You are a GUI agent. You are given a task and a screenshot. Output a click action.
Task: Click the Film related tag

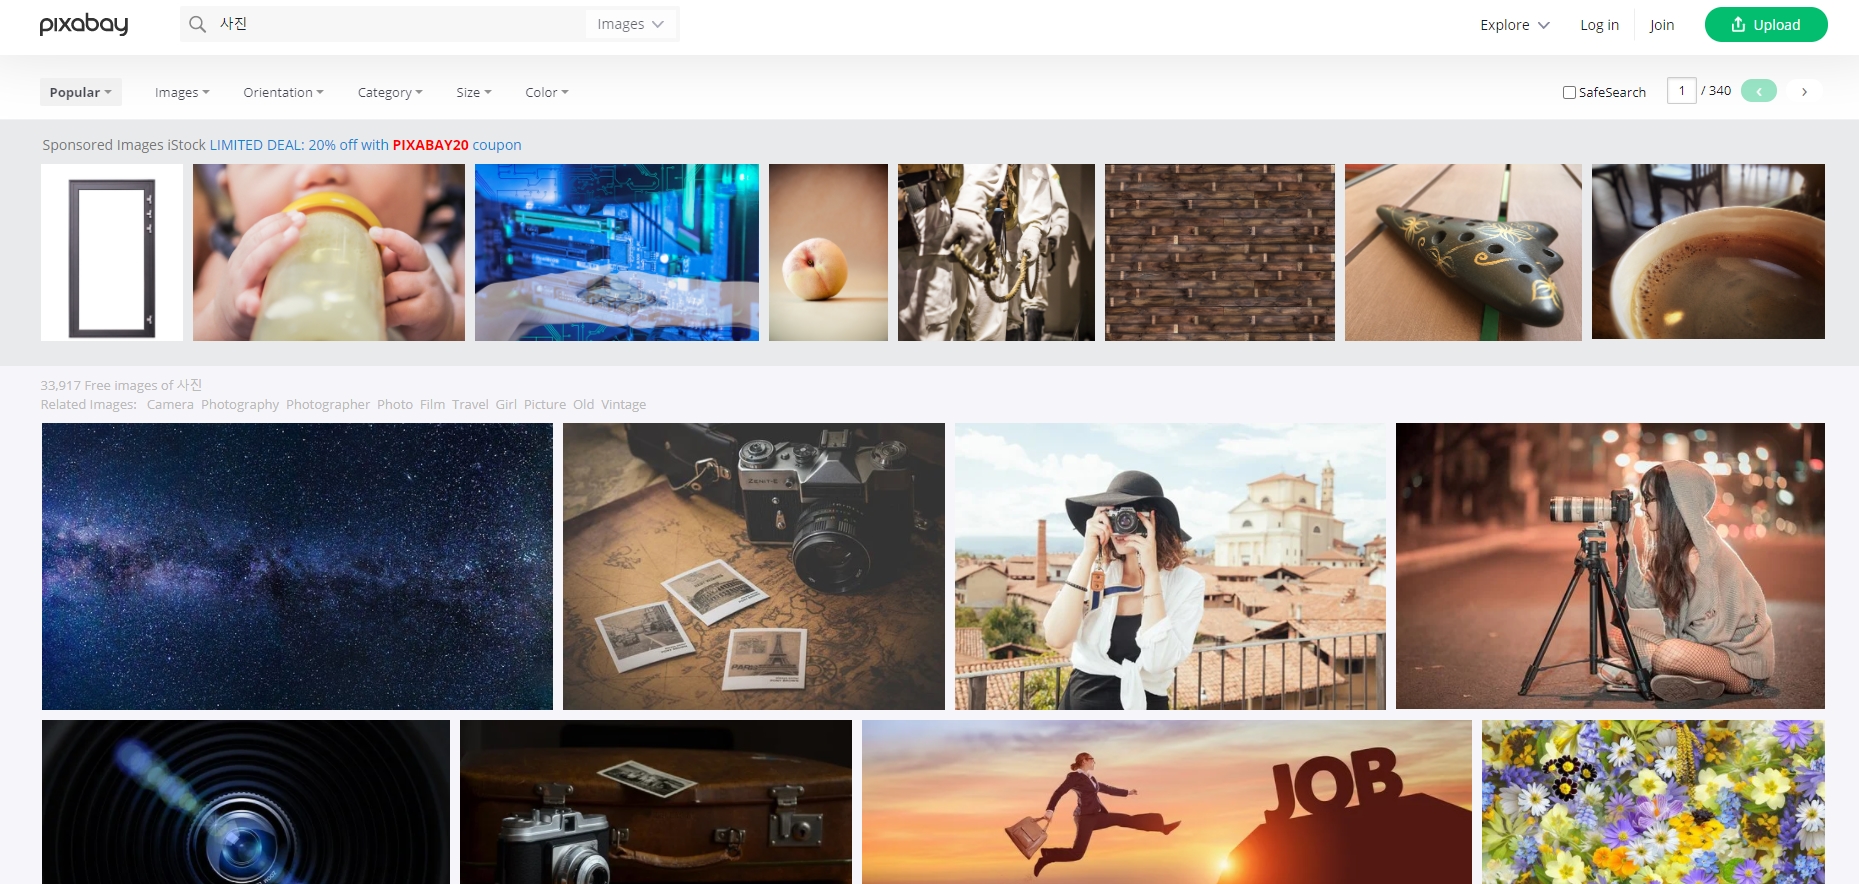pos(432,404)
